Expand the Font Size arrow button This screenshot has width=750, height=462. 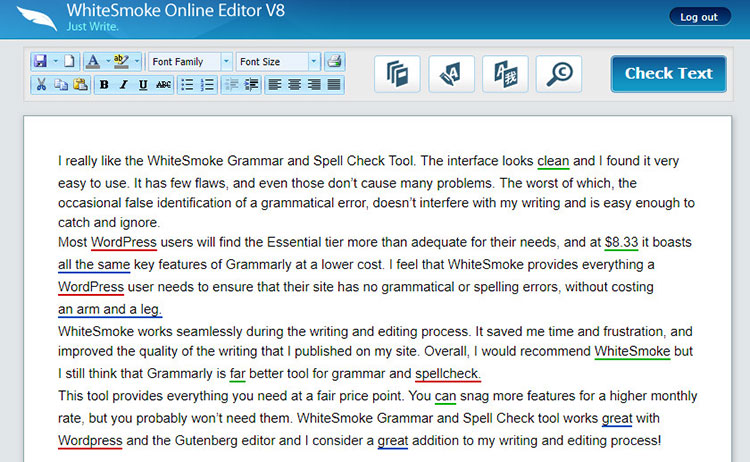tap(314, 62)
